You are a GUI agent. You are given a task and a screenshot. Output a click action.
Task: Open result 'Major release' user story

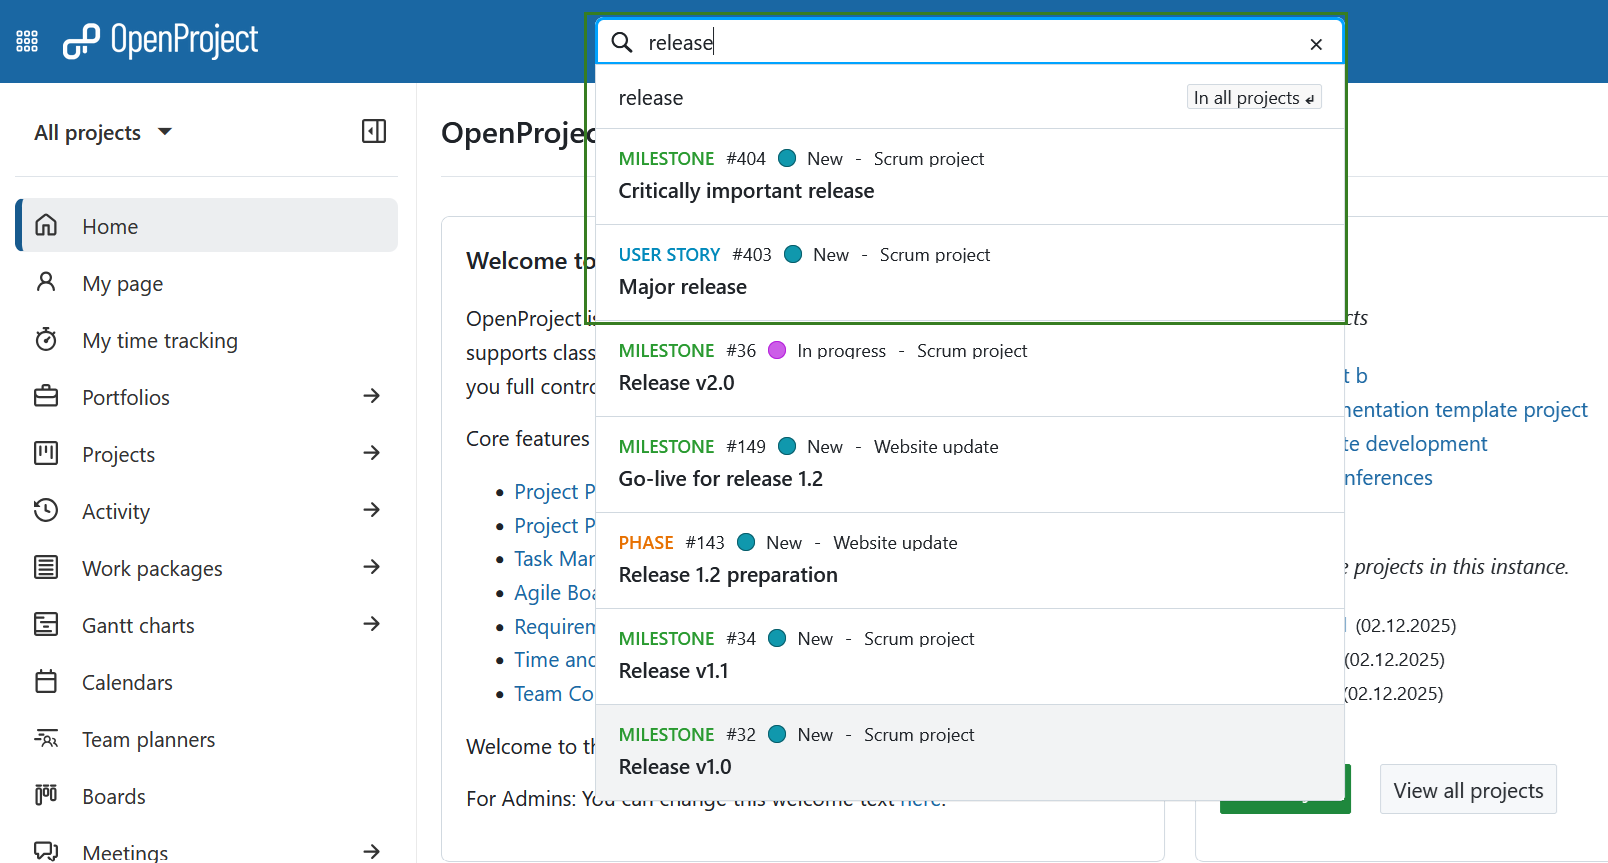pos(970,272)
